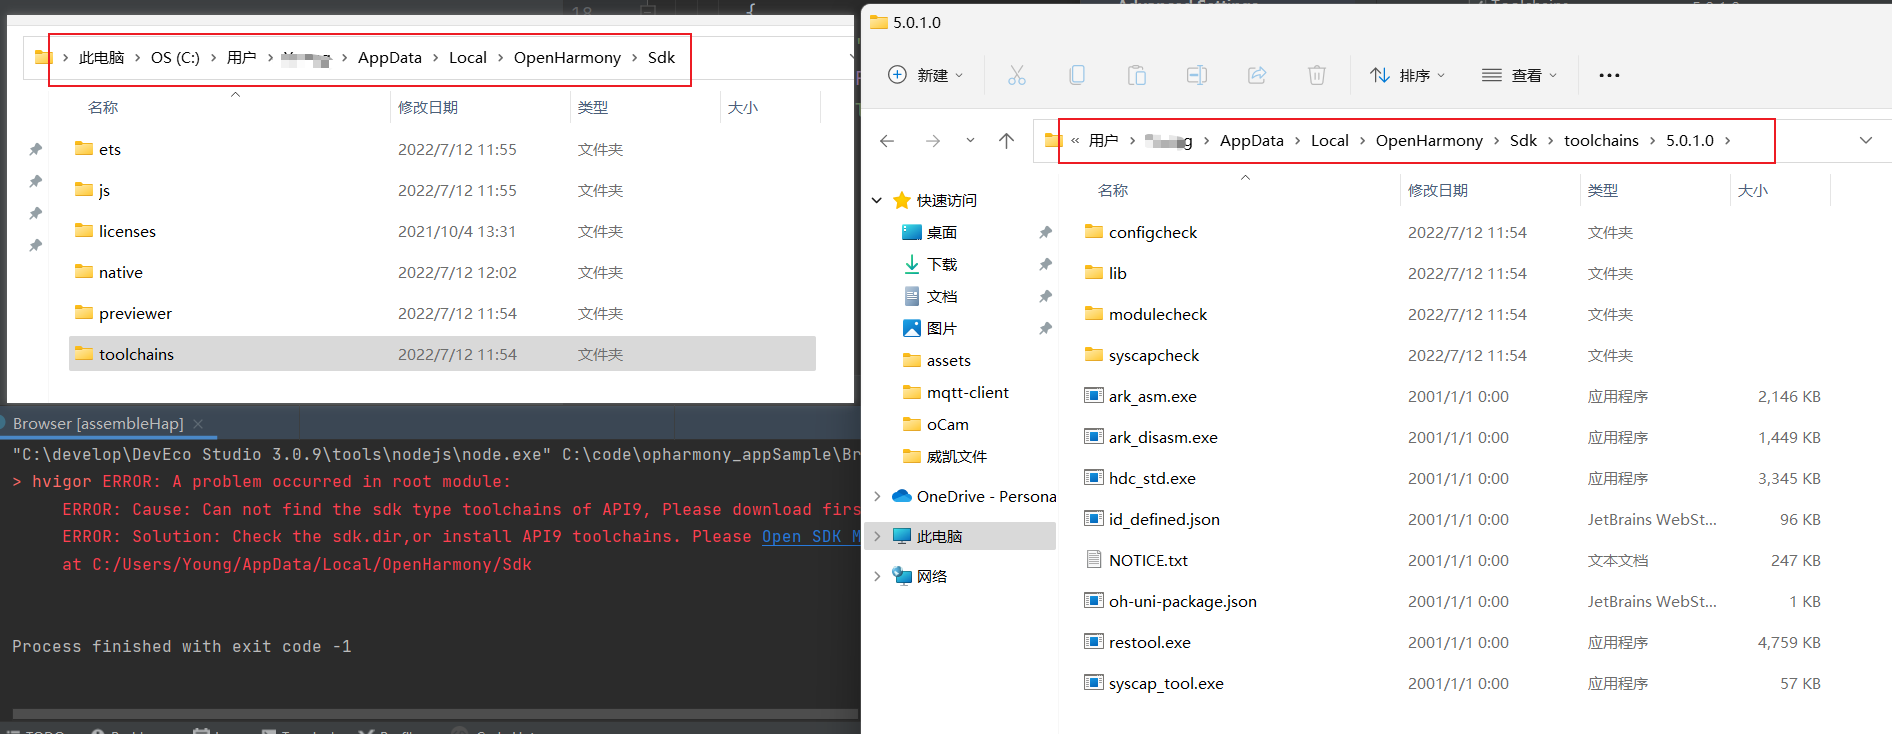Go back with the left arrow
The width and height of the screenshot is (1892, 734).
pyautogui.click(x=887, y=141)
